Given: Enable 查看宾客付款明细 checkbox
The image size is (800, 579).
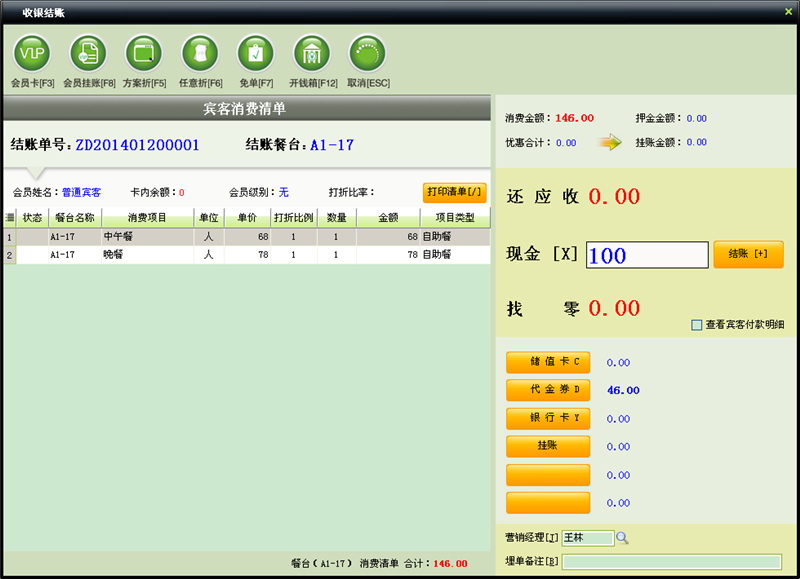Looking at the screenshot, I should tap(697, 325).
